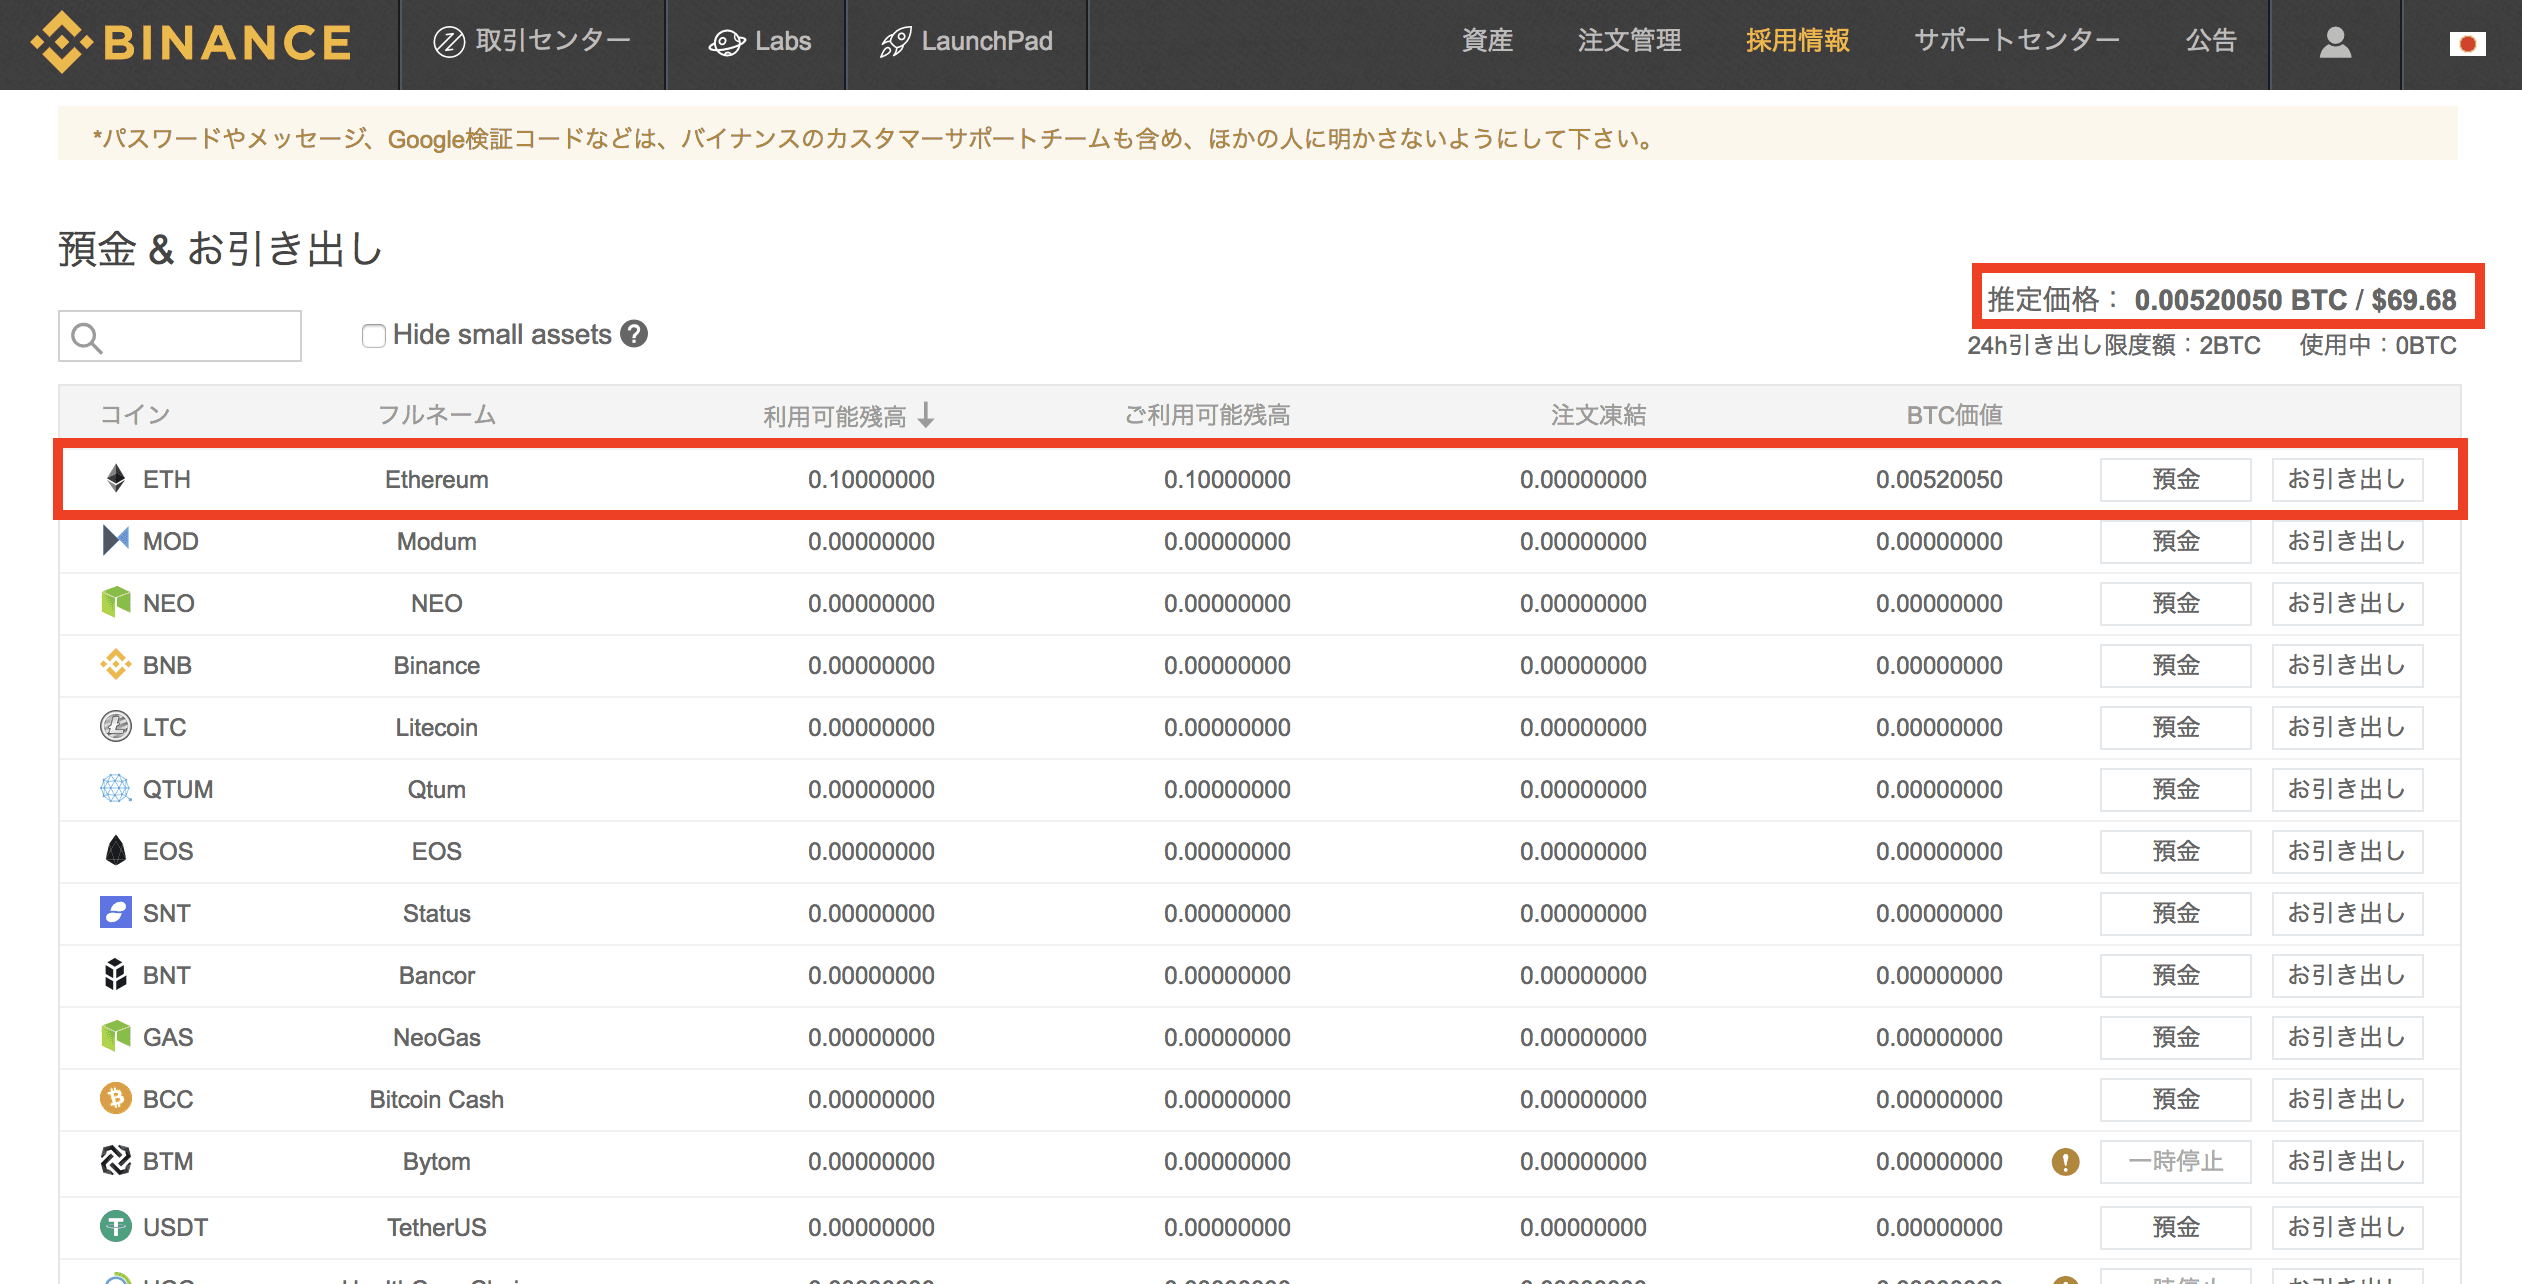
Task: Click the help question mark icon
Action: click(634, 334)
